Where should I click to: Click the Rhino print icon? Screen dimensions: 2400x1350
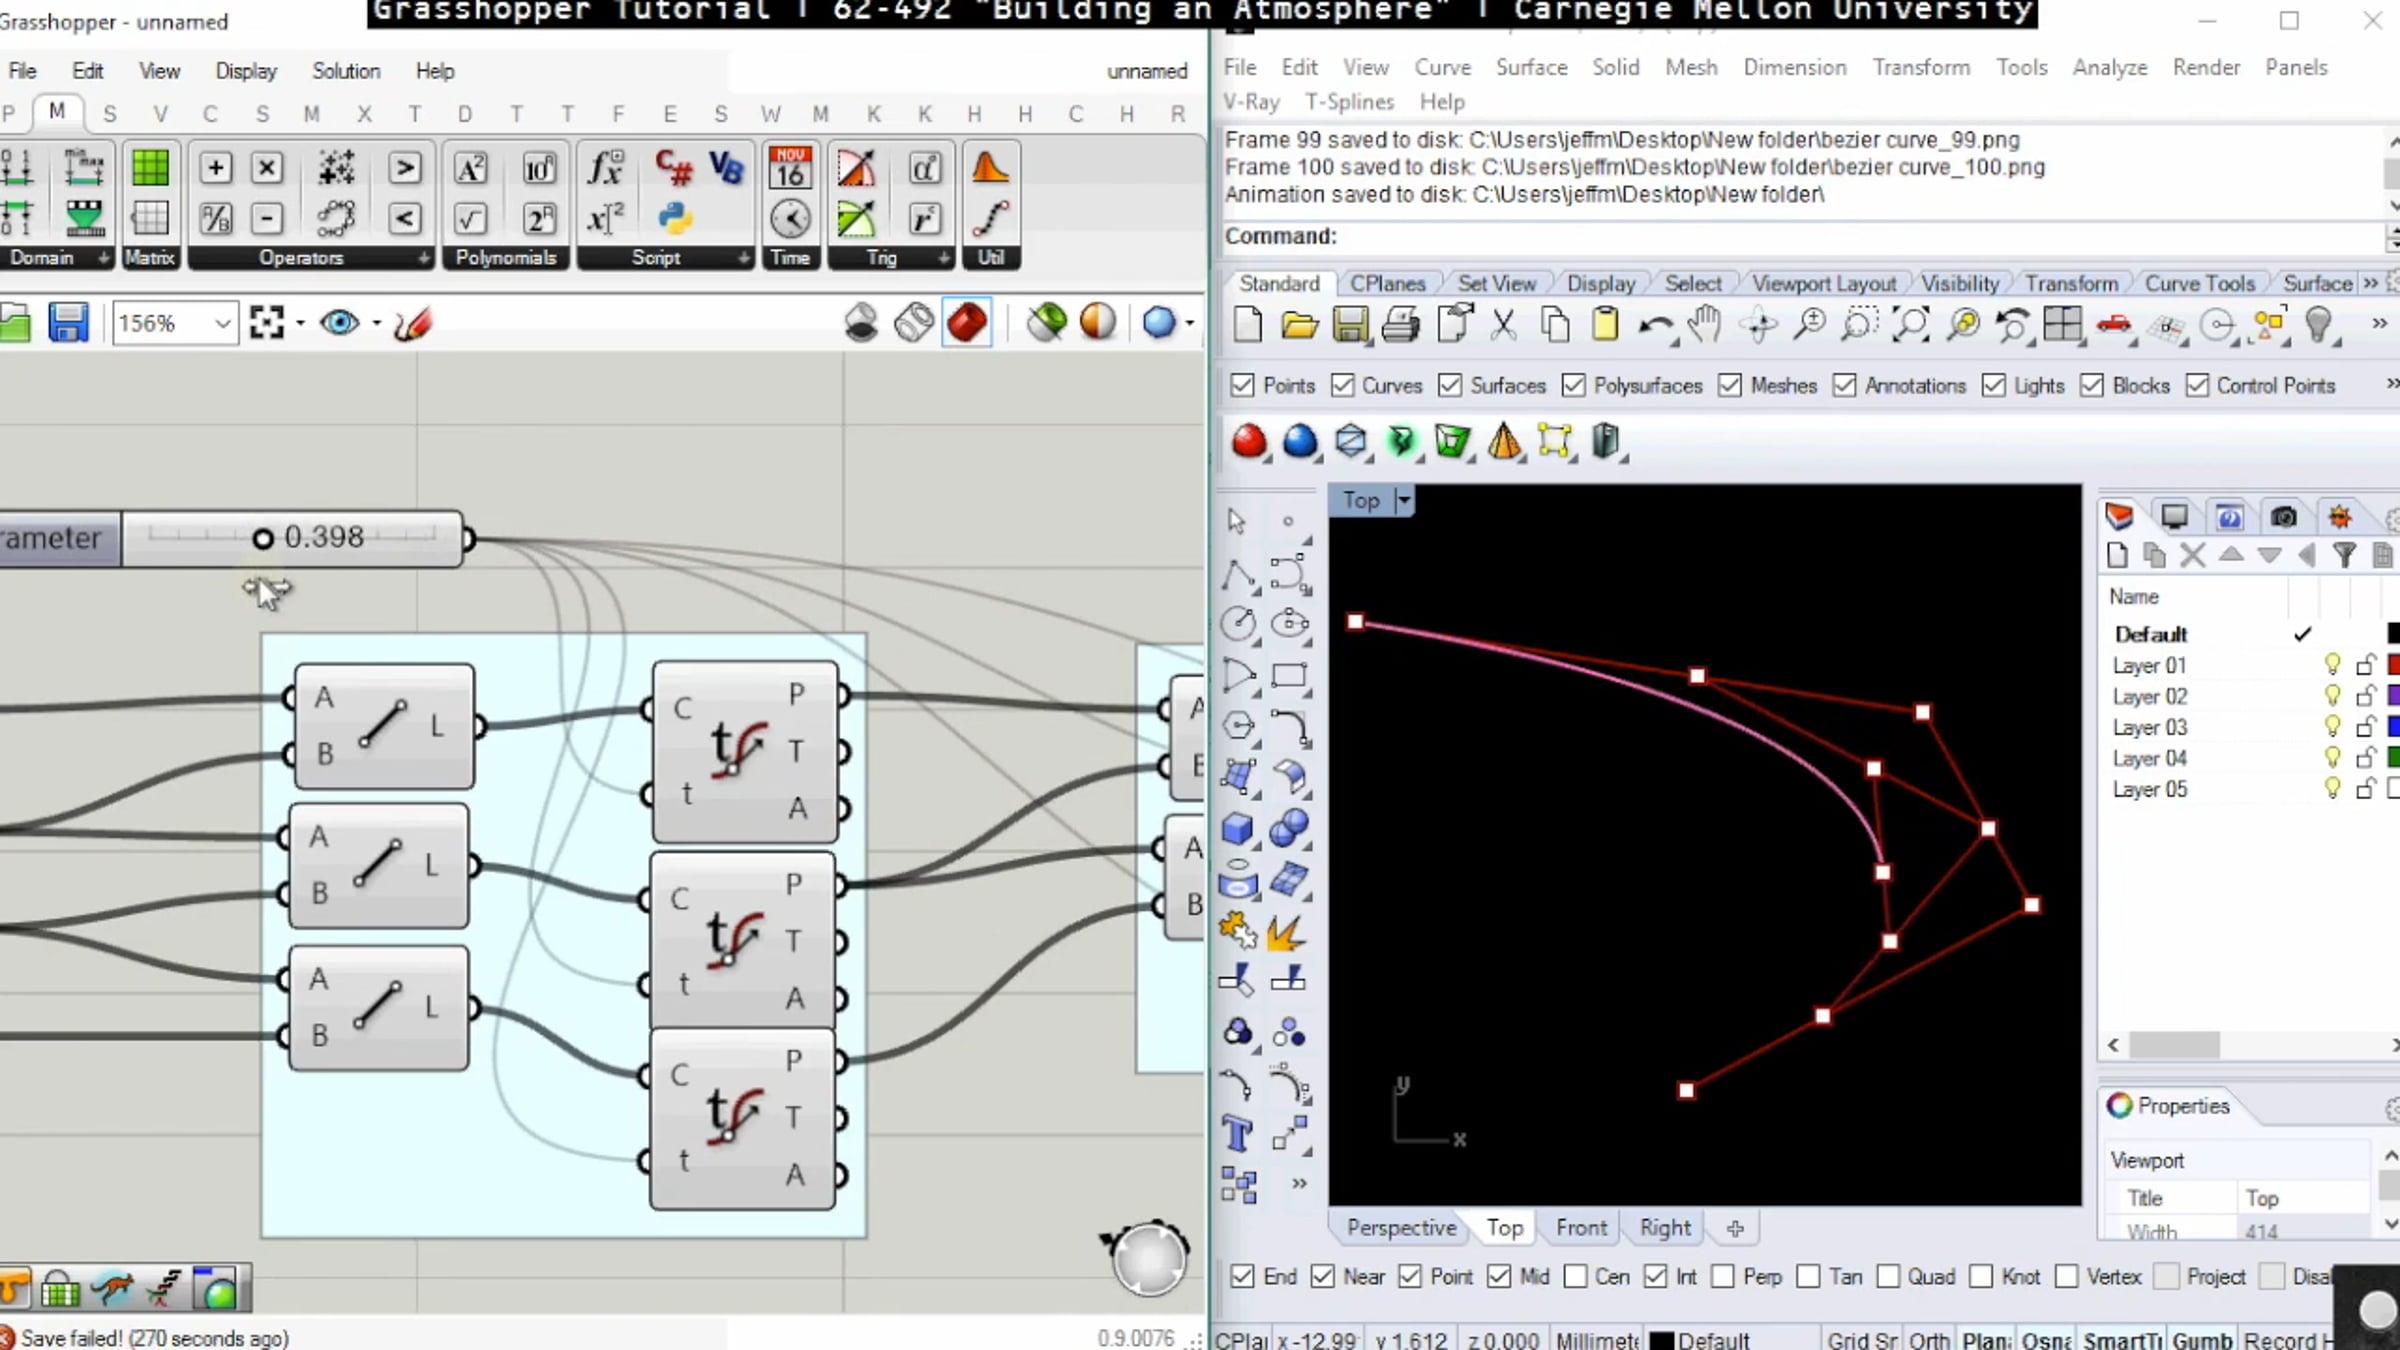(1401, 325)
